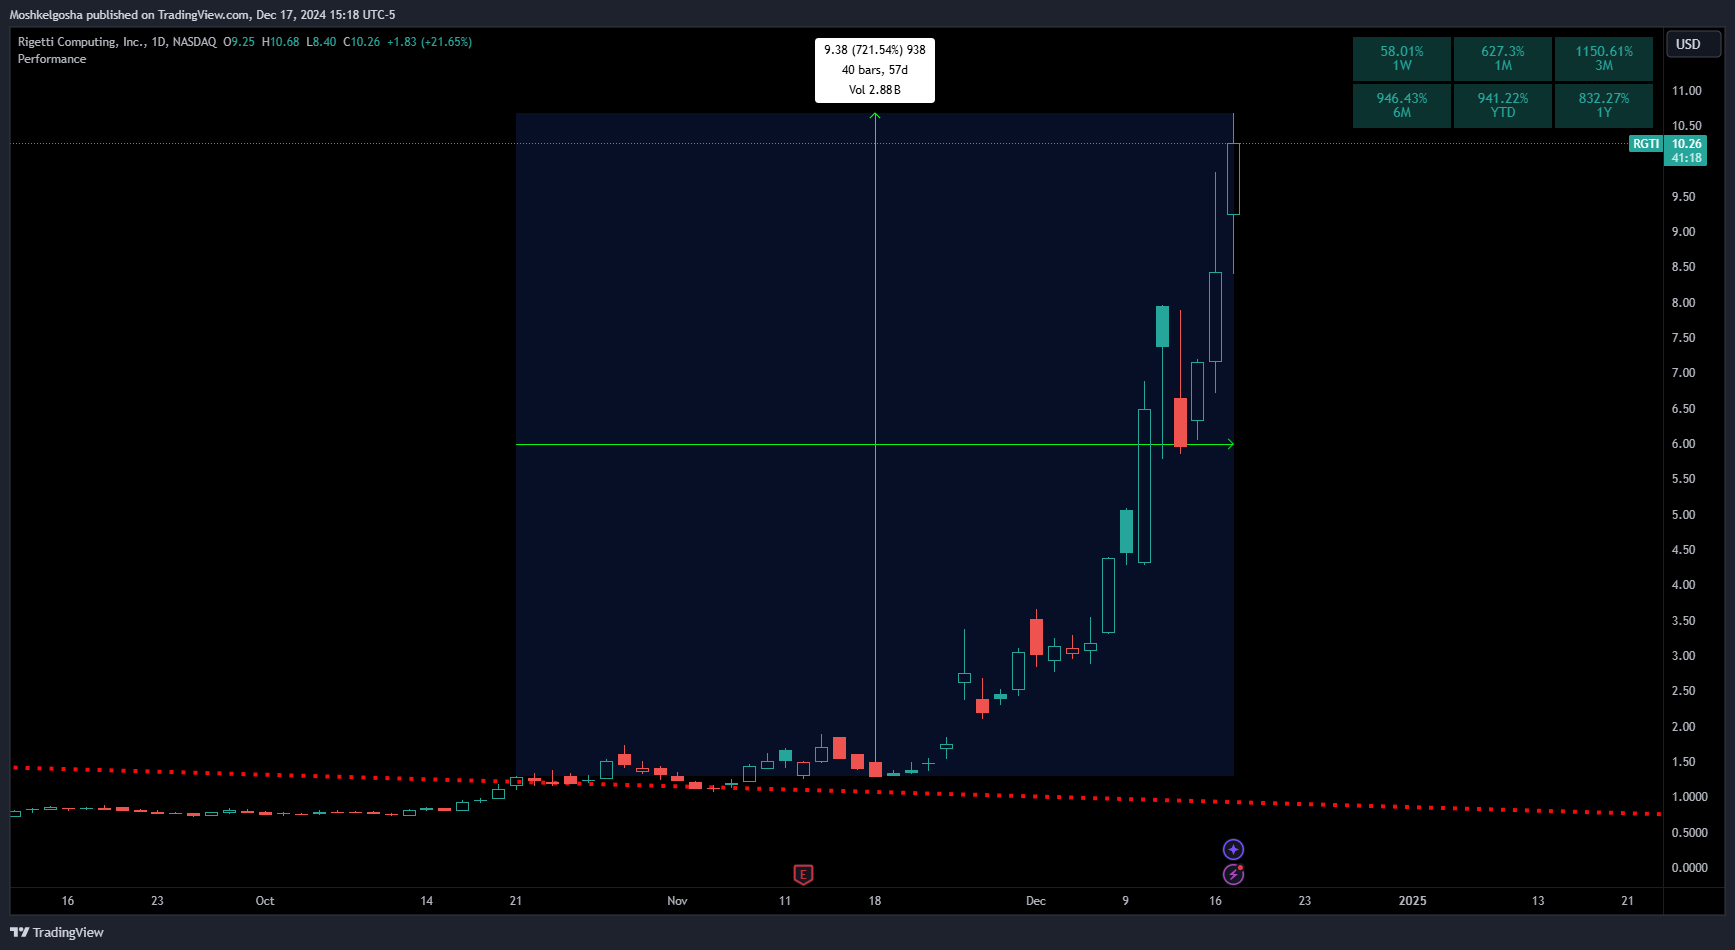This screenshot has height=950, width=1735.
Task: Click the countdown timer 41:18
Action: [x=1686, y=158]
